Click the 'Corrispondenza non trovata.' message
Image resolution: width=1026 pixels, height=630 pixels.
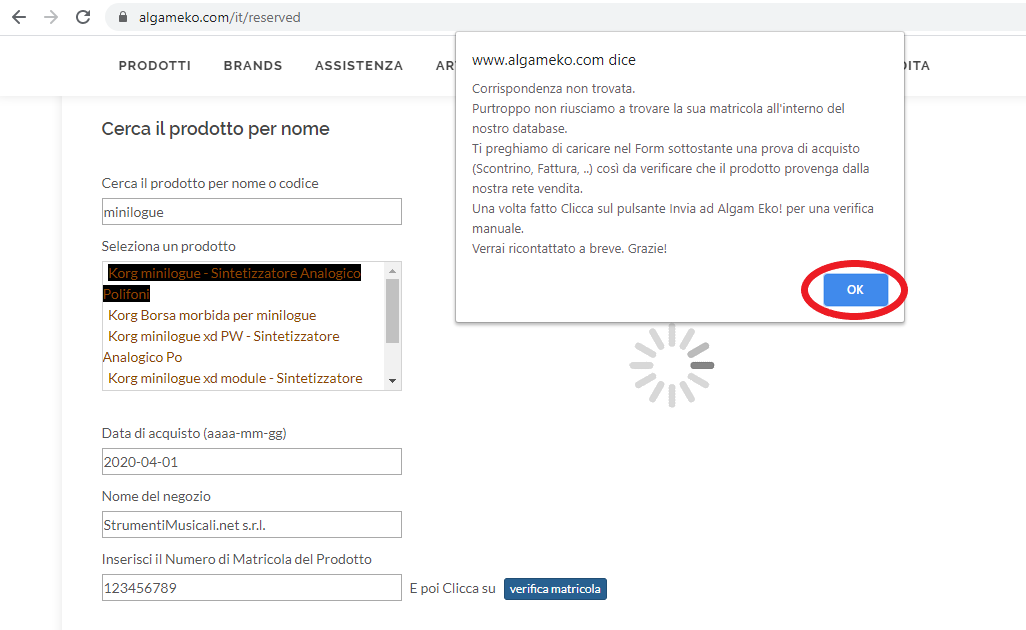(554, 88)
